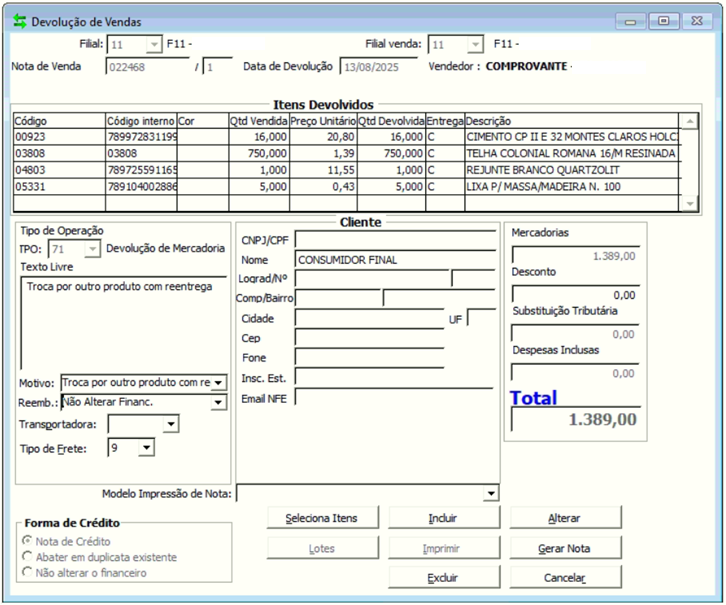Open the Motivo dropdown list
Screen dimensions: 726x605
click(x=218, y=383)
